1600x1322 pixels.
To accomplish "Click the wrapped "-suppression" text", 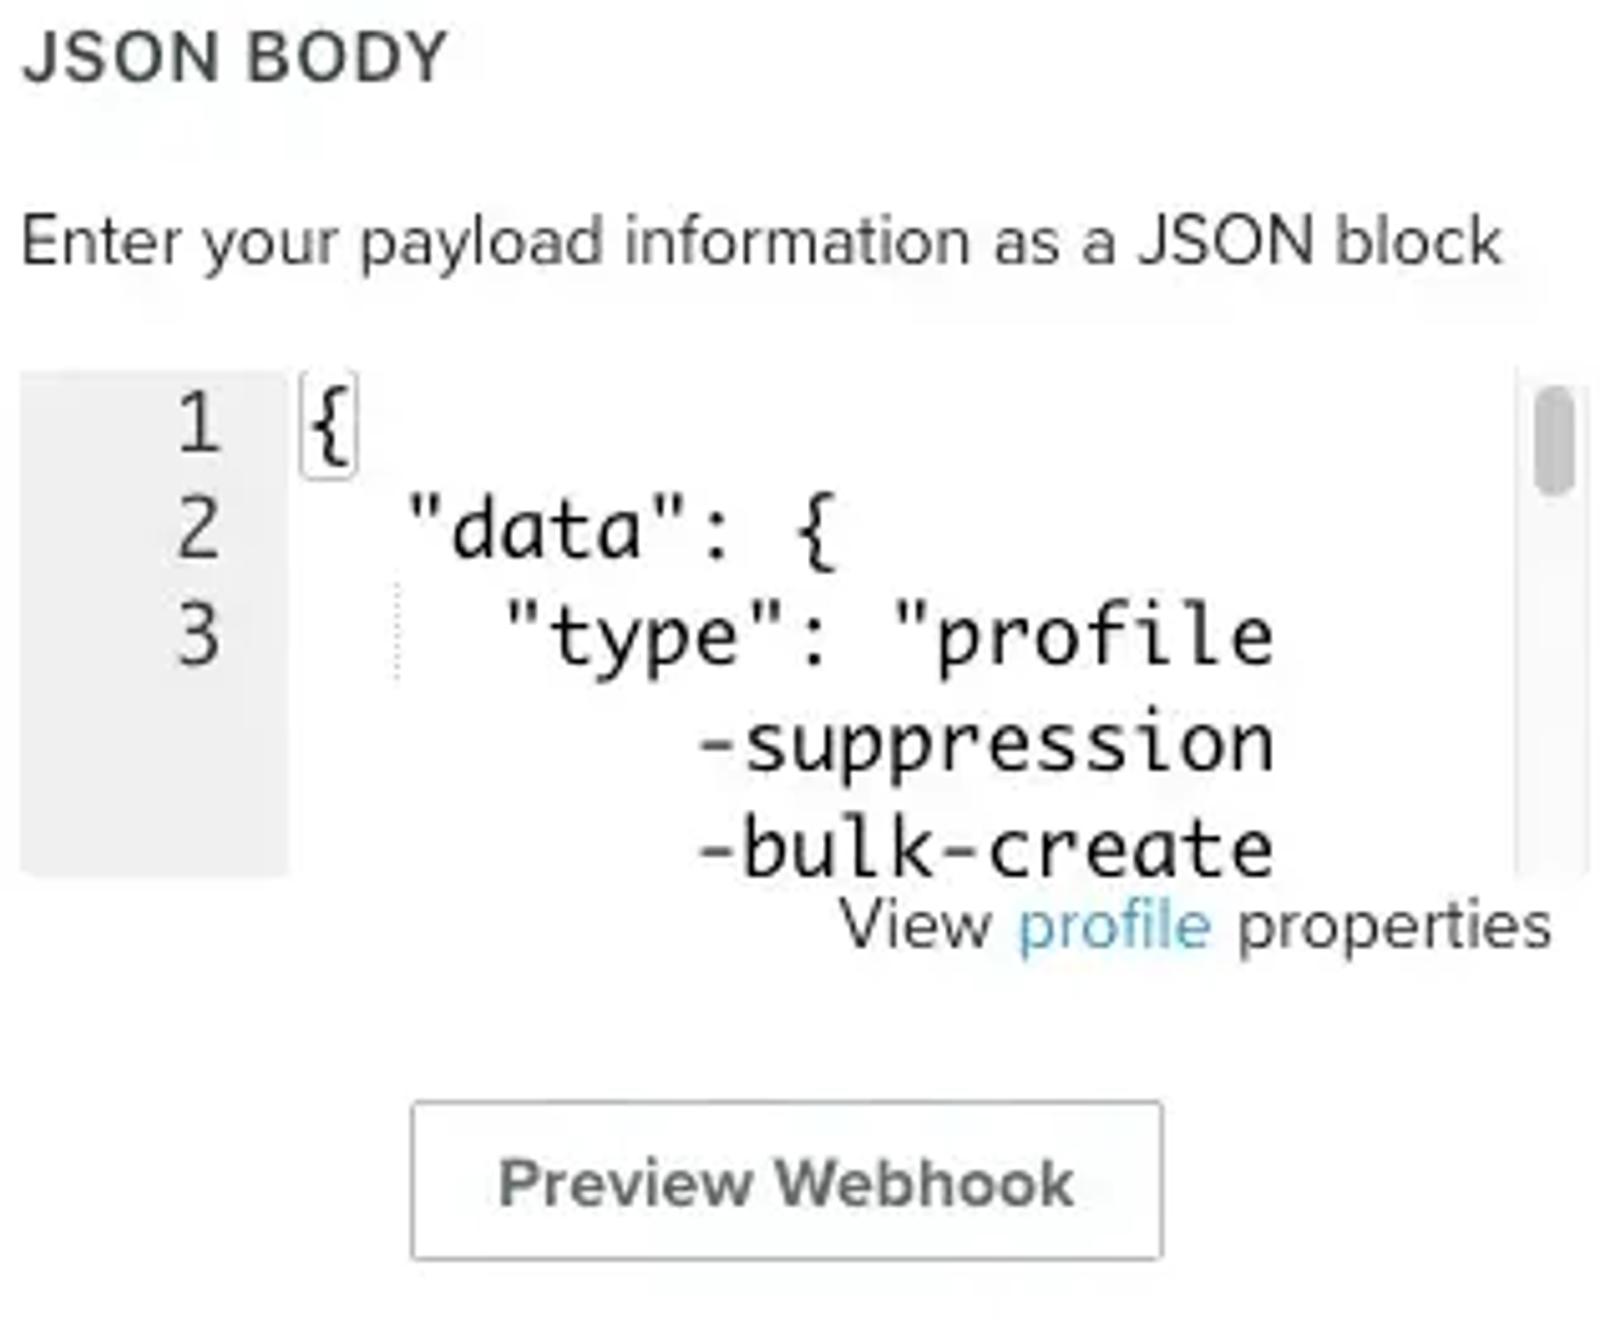I will (986, 745).
